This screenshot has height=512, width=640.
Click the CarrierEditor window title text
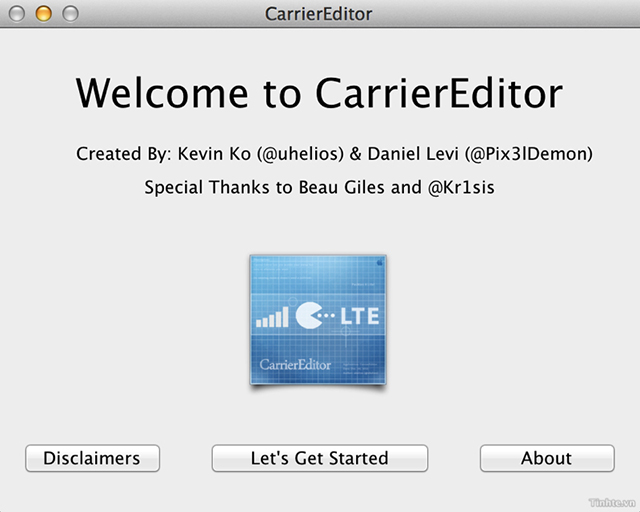click(318, 14)
